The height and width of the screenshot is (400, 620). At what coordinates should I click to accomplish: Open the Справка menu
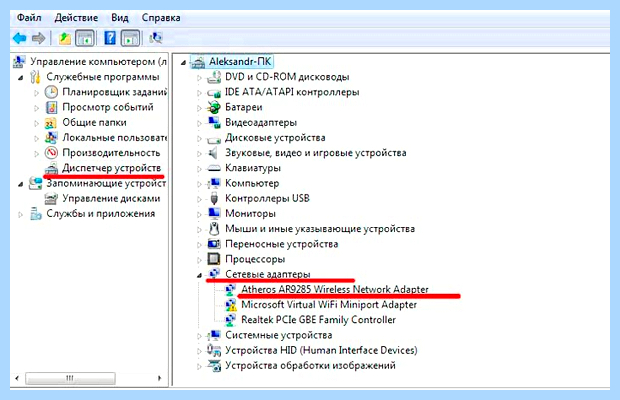pyautogui.click(x=161, y=18)
